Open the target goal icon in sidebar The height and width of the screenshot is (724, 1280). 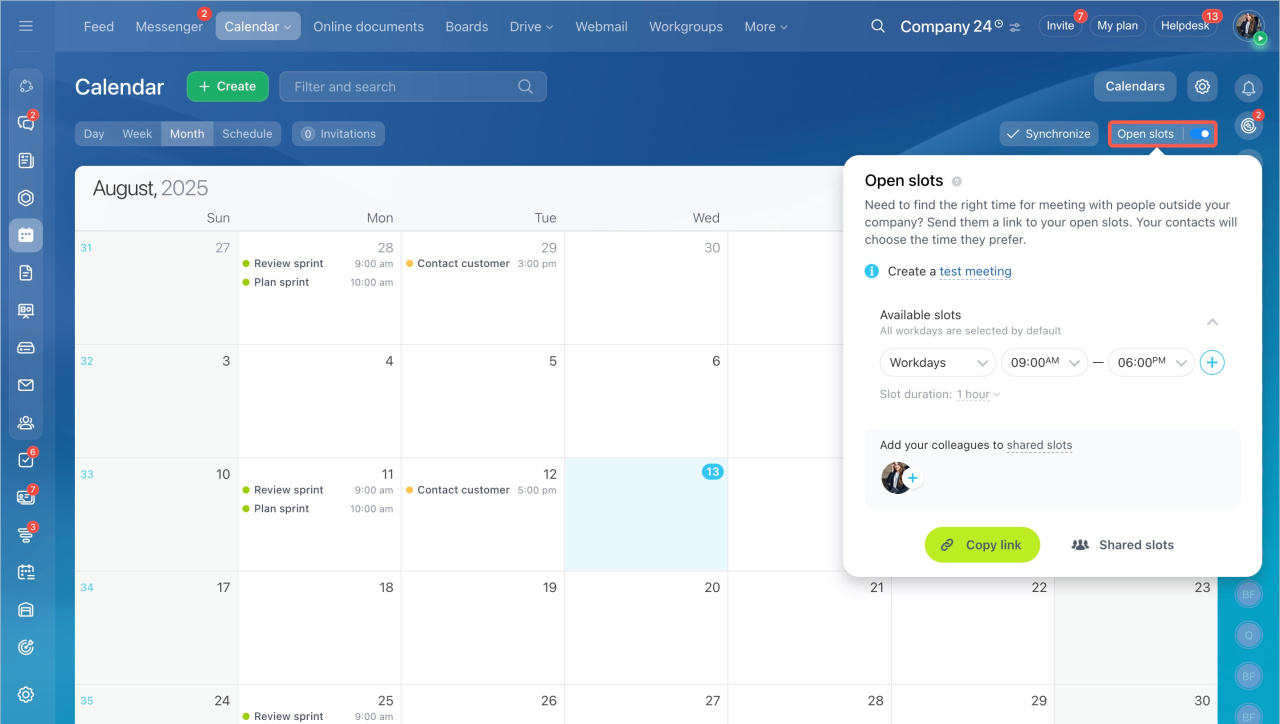pos(26,647)
